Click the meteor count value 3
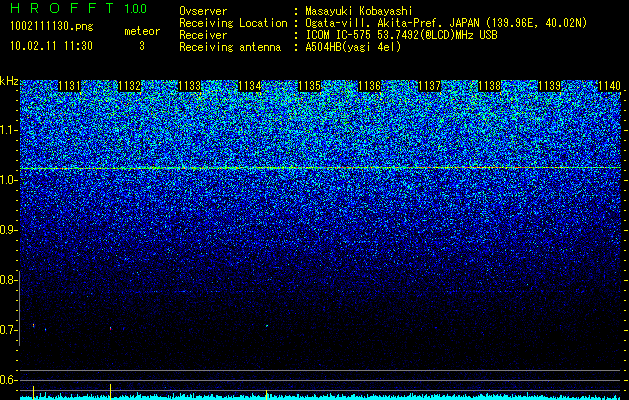 pos(142,46)
